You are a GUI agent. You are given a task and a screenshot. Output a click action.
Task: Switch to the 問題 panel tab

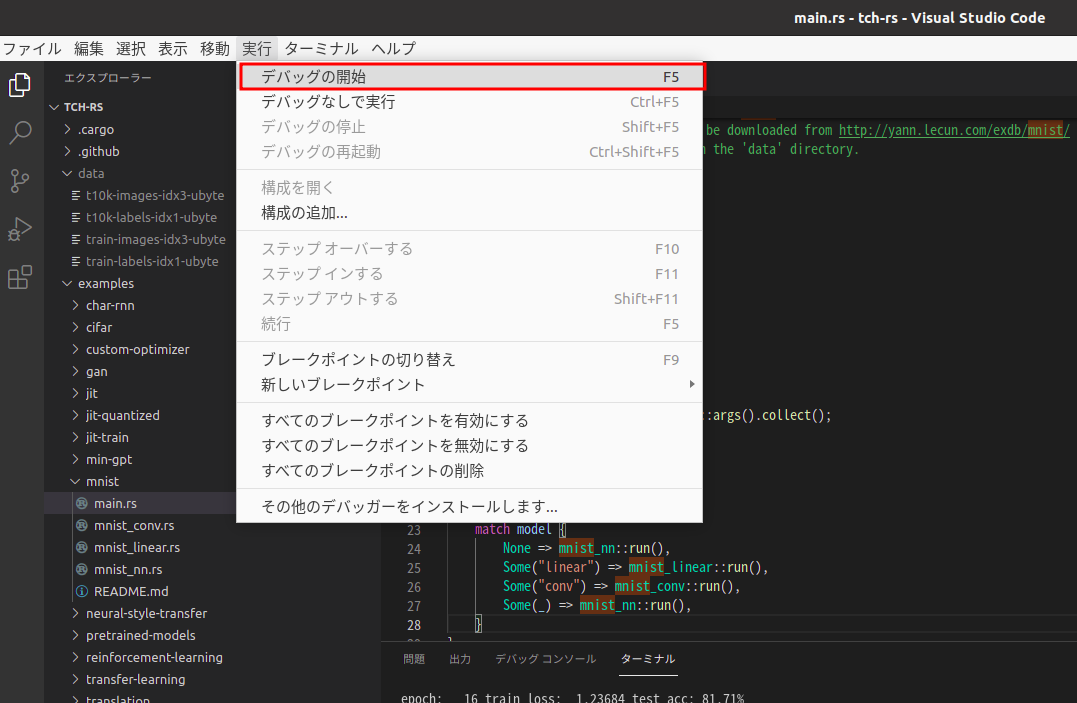pyautogui.click(x=414, y=659)
